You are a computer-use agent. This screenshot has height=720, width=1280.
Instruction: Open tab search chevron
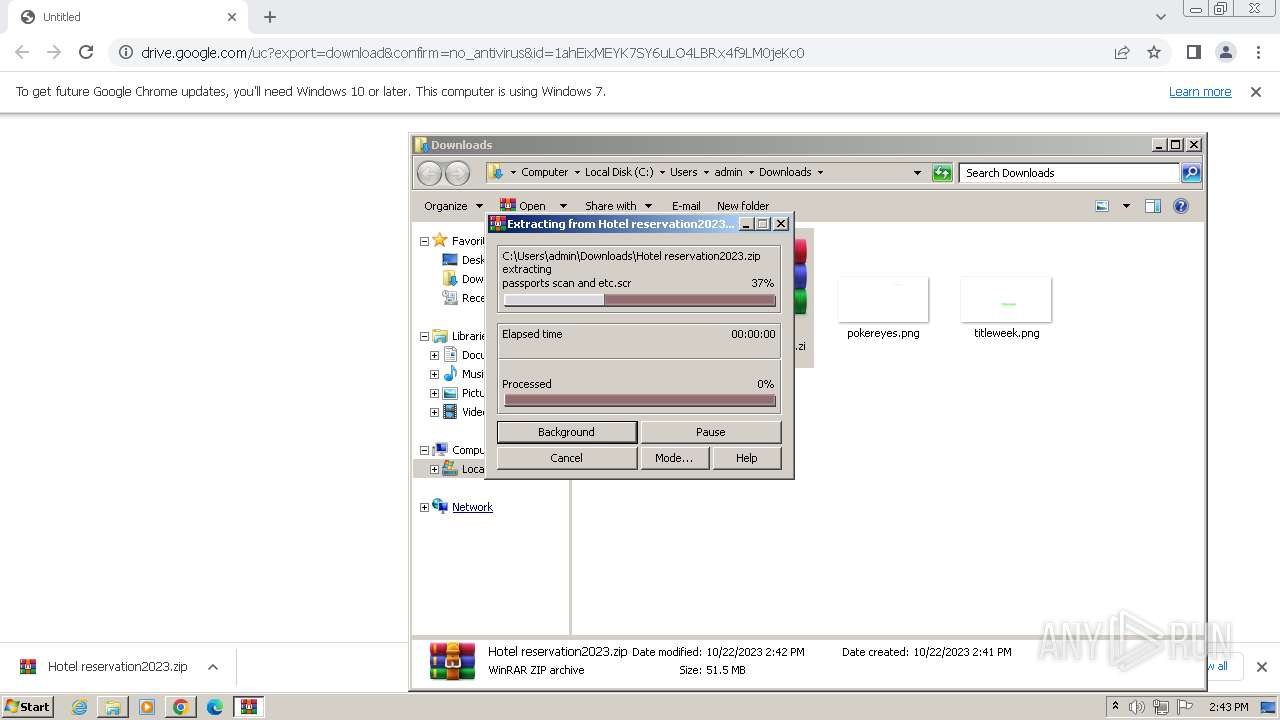point(1160,17)
